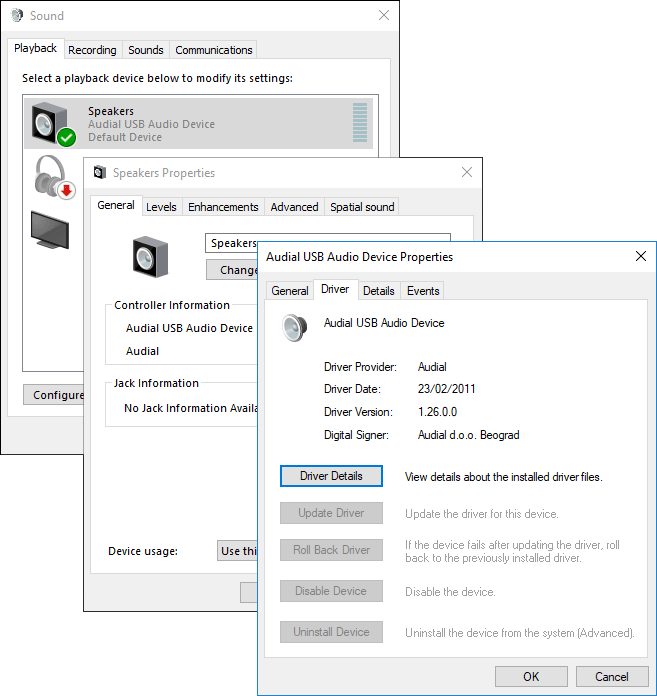Open the Spatial sound tab
The width and height of the screenshot is (657, 696).
[362, 207]
